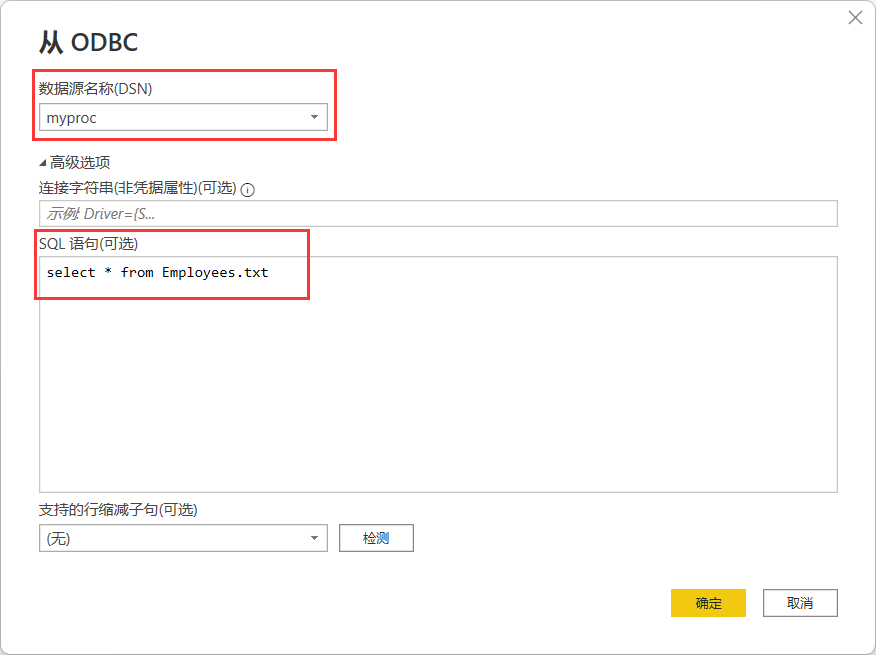The height and width of the screenshot is (655, 876).
Task: Click empty area of SQL 语句 text box
Action: [x=438, y=400]
